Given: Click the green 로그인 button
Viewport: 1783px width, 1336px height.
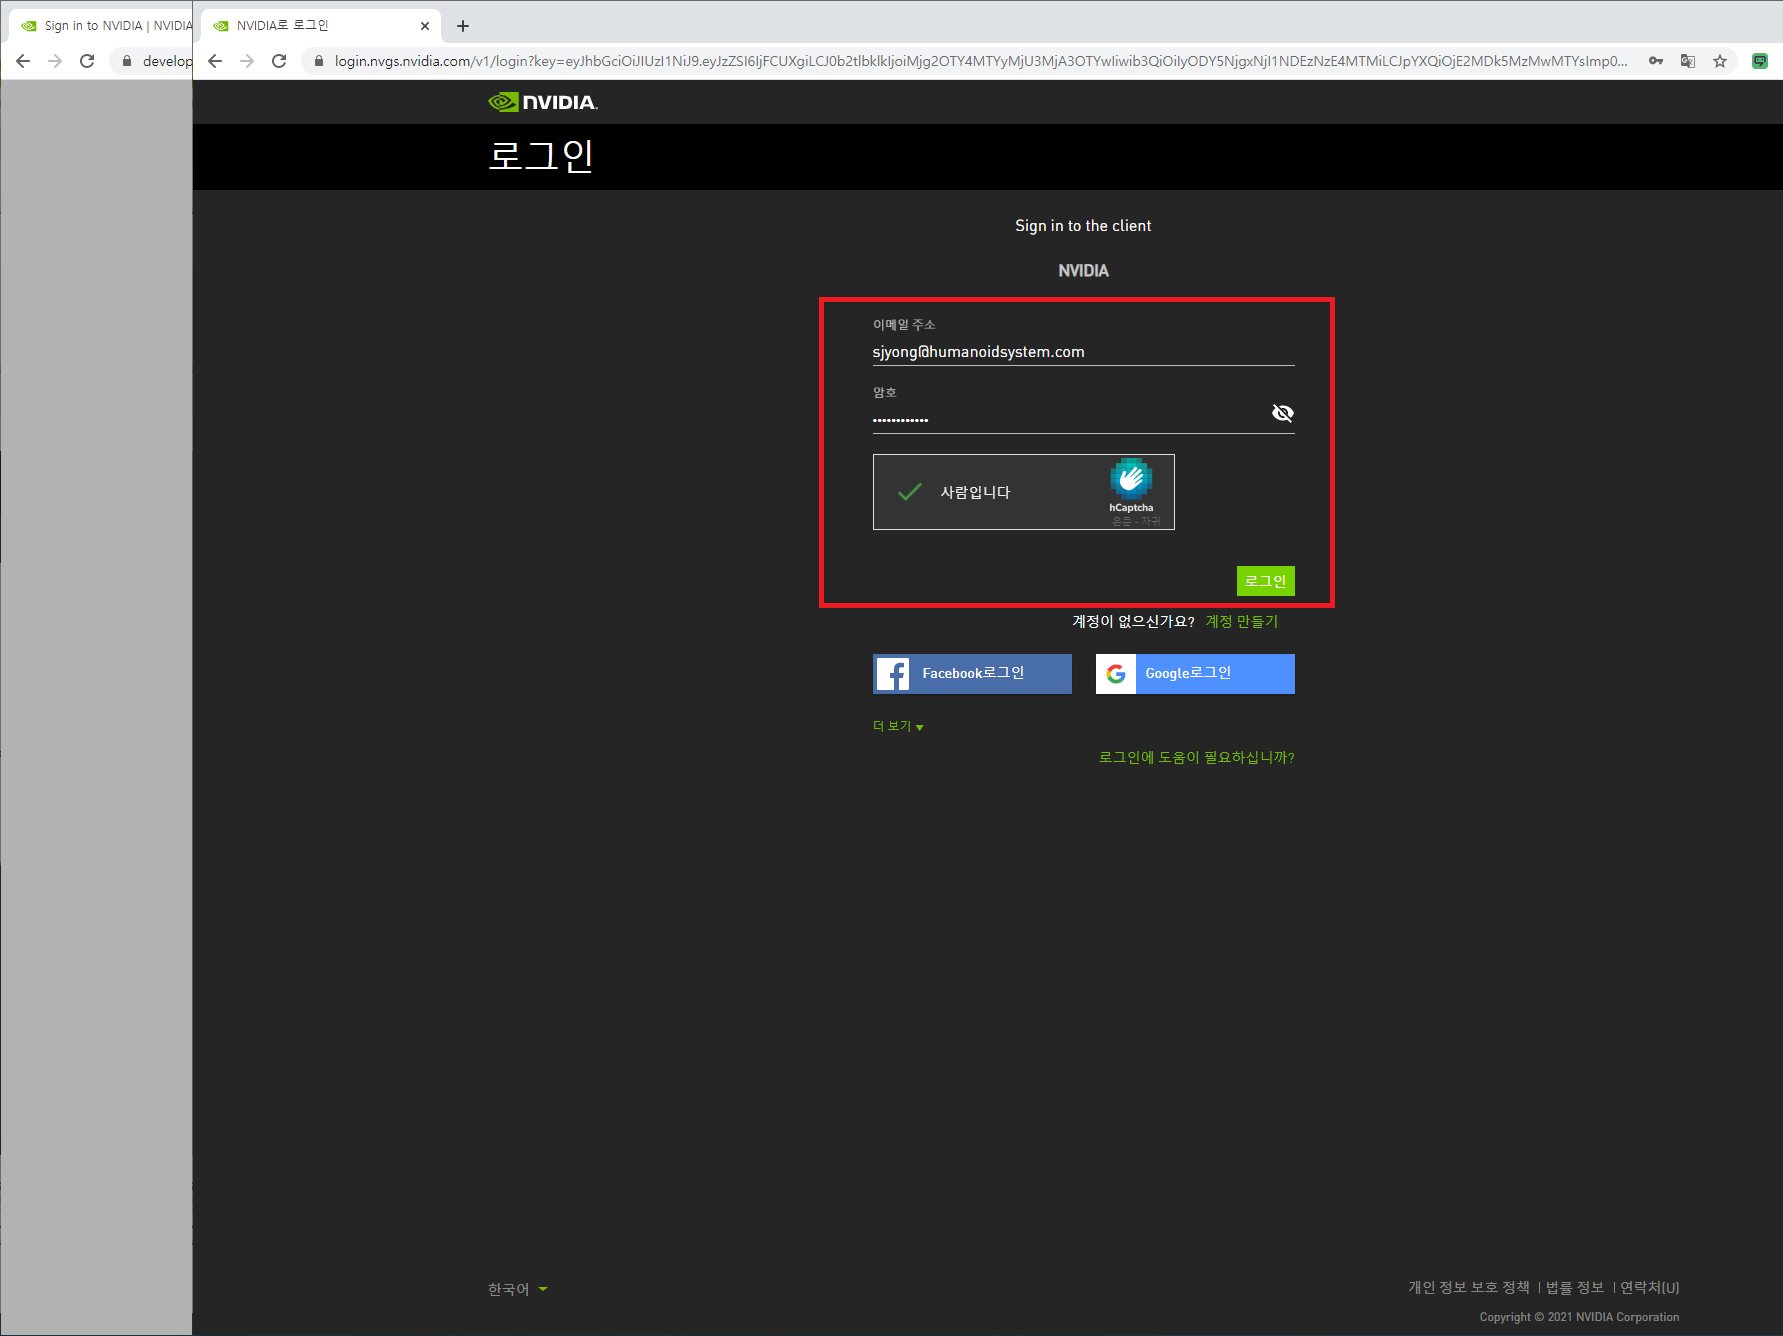Looking at the screenshot, I should (x=1265, y=581).
